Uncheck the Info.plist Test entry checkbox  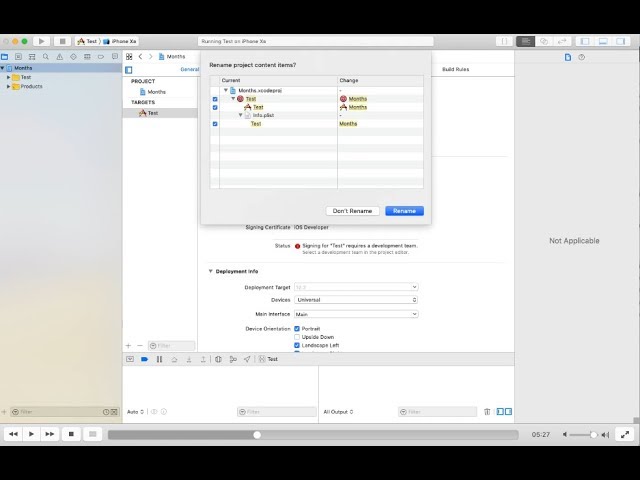click(x=215, y=124)
